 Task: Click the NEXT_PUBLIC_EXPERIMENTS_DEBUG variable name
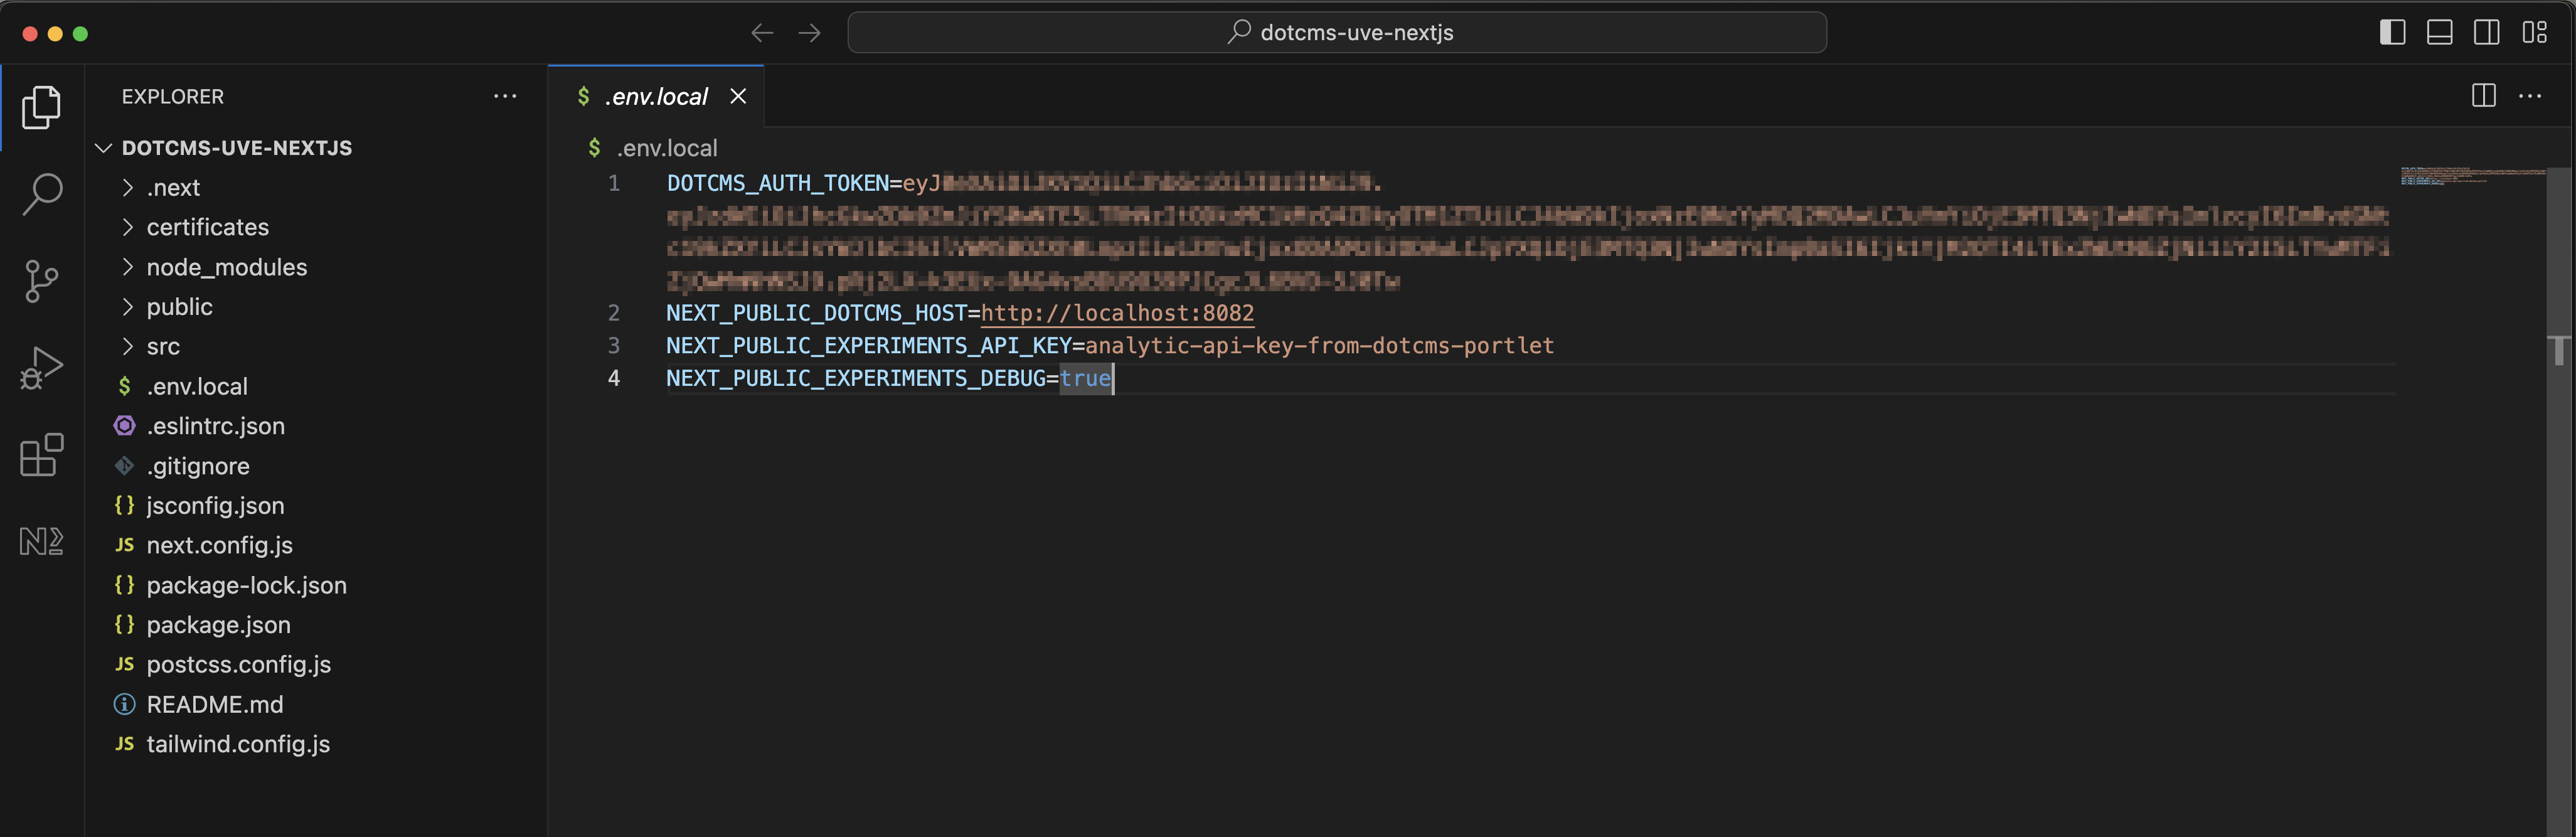pyautogui.click(x=856, y=379)
